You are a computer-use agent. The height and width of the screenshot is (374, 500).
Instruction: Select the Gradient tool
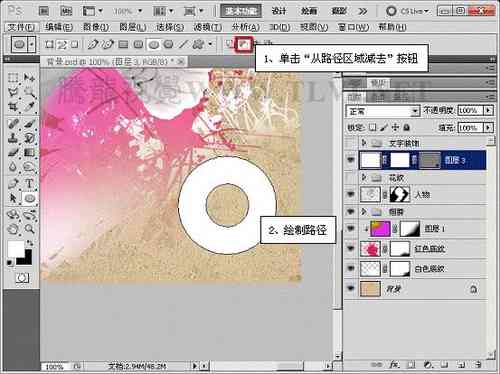coord(29,153)
